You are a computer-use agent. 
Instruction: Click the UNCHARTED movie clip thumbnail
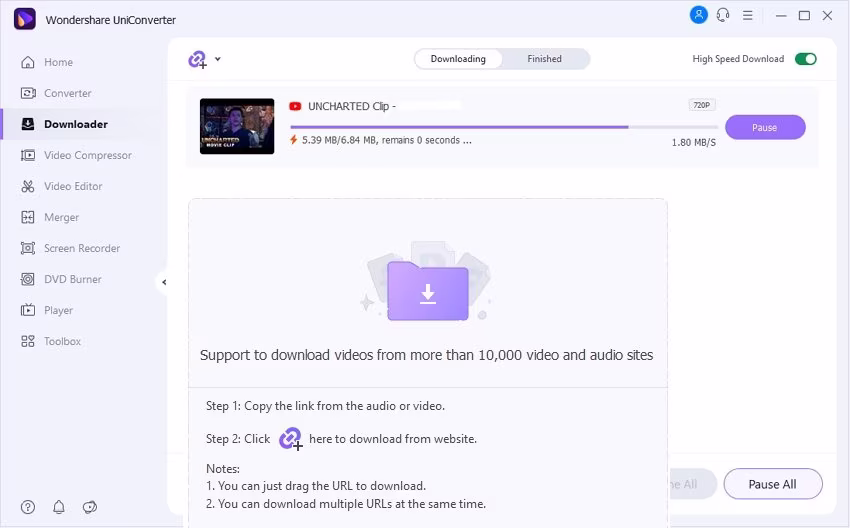(237, 126)
